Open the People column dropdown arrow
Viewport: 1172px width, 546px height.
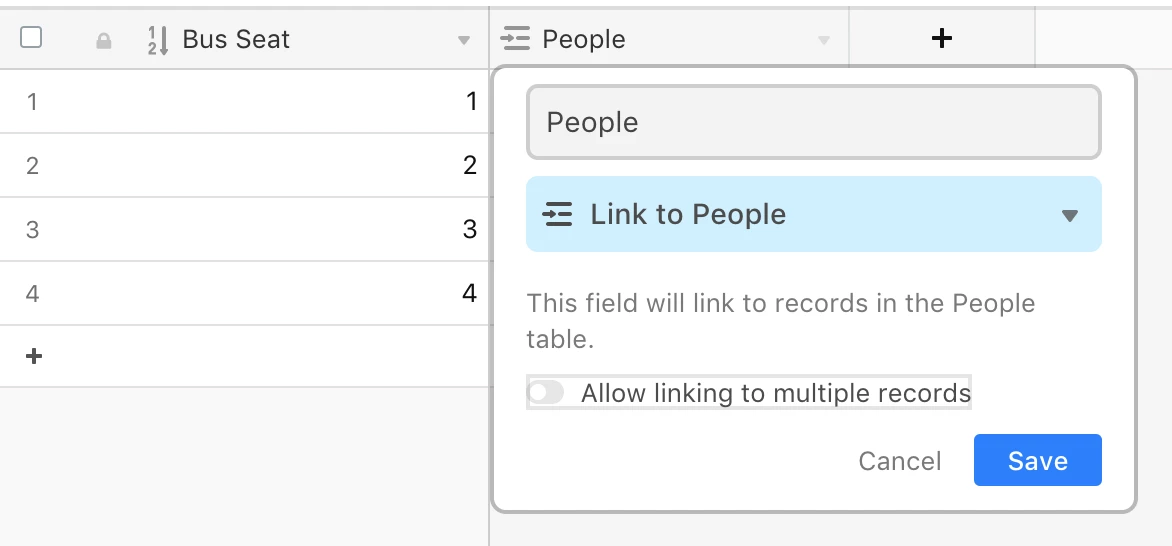[x=824, y=40]
